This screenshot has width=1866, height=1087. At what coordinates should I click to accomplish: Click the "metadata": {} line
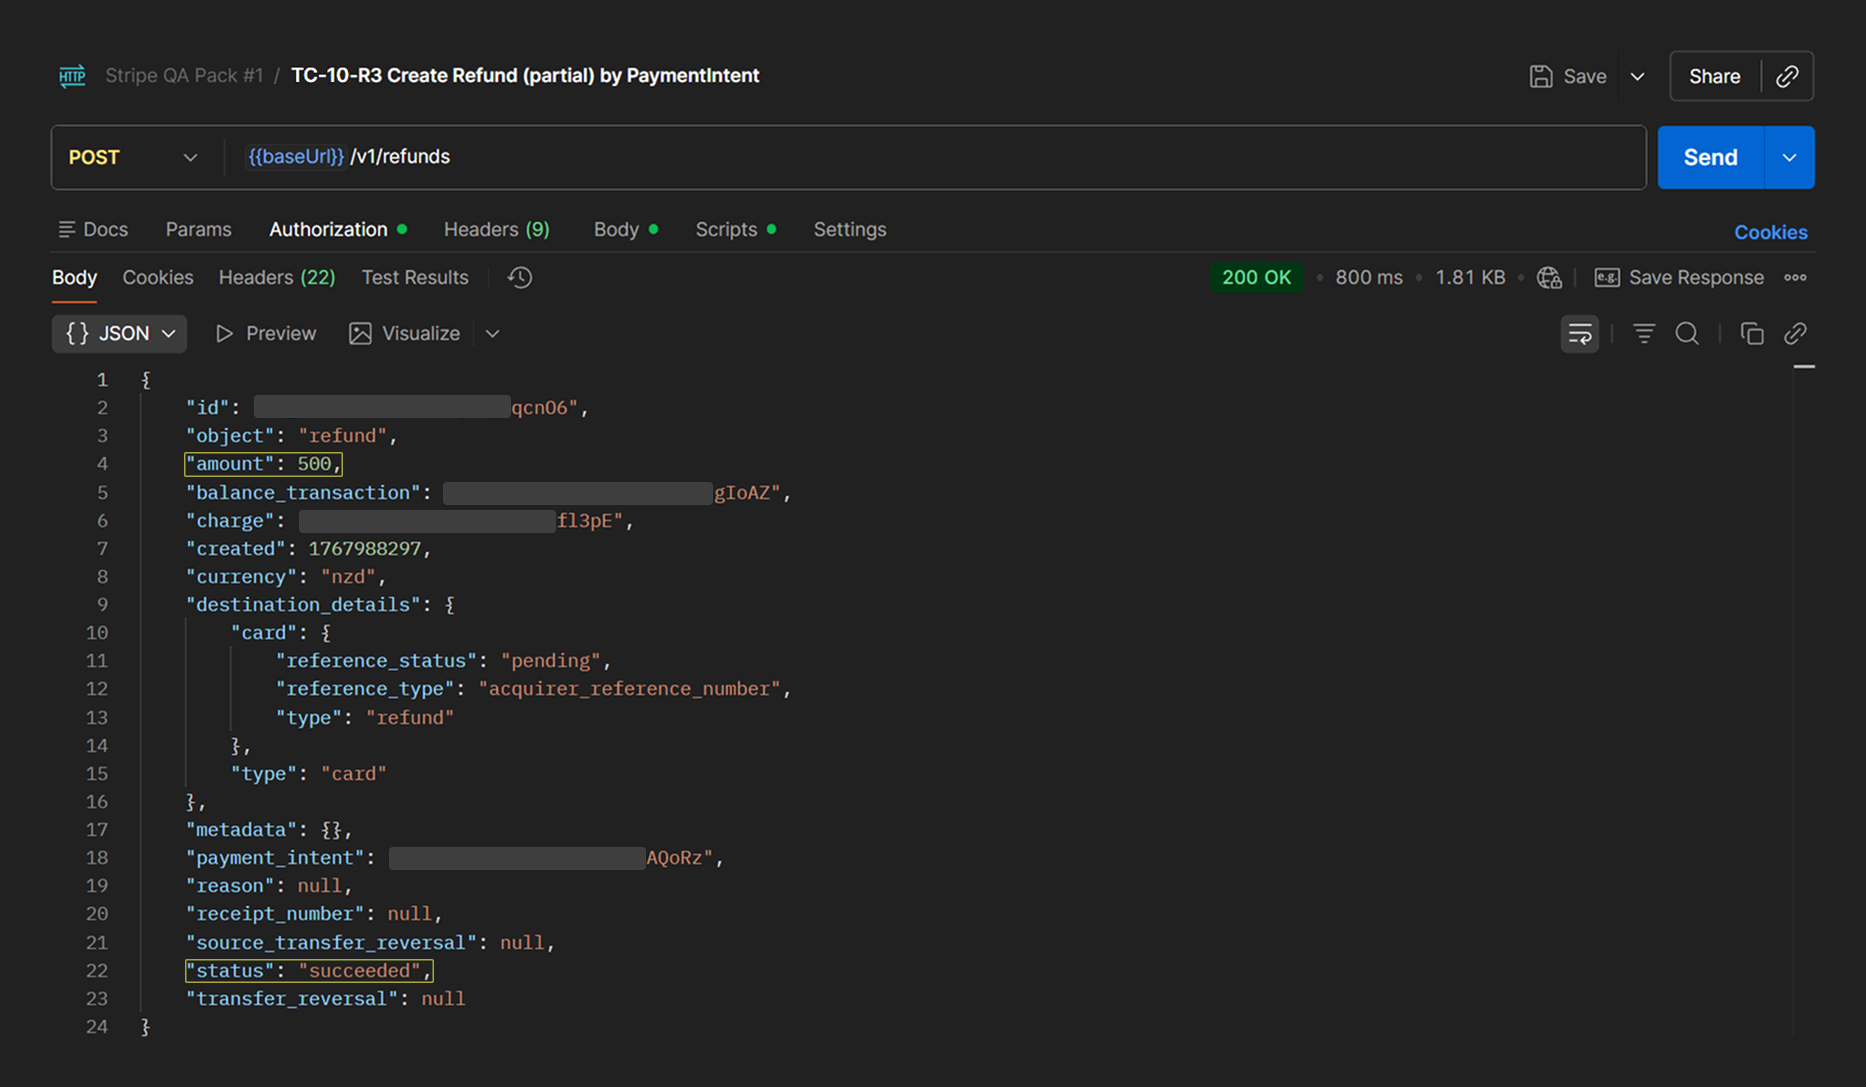tap(269, 830)
